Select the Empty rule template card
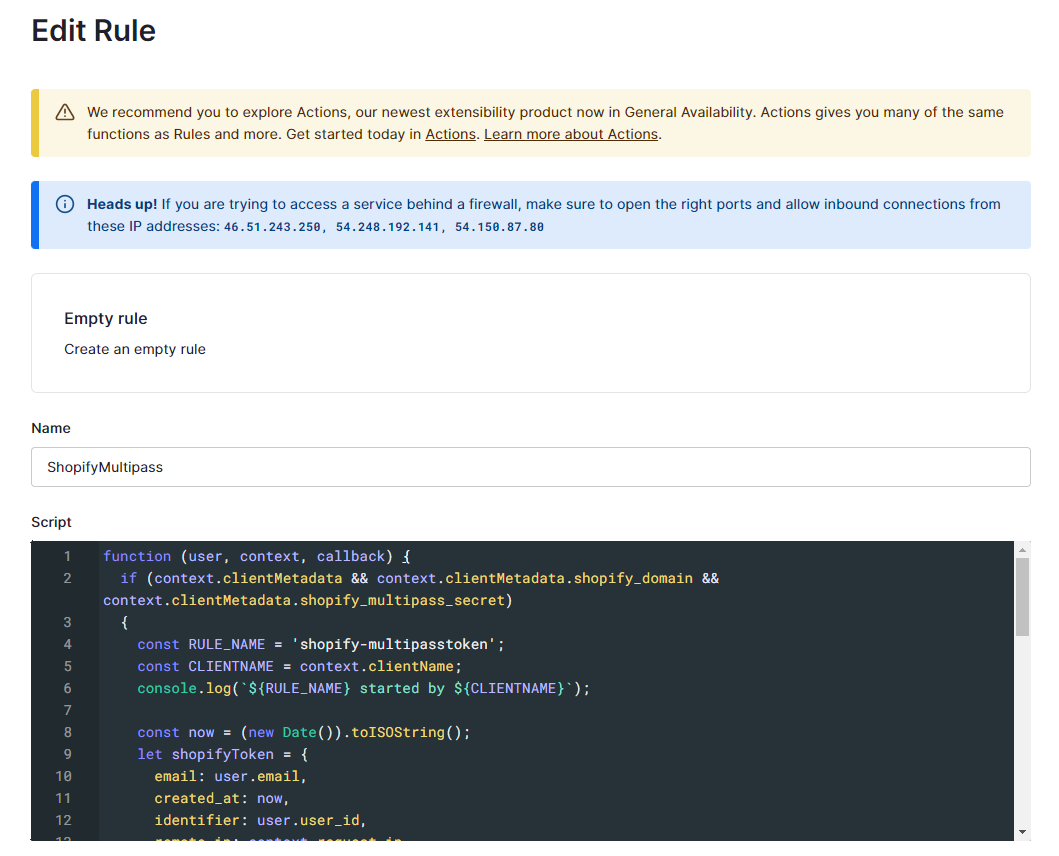The width and height of the screenshot is (1059, 856). coord(531,333)
